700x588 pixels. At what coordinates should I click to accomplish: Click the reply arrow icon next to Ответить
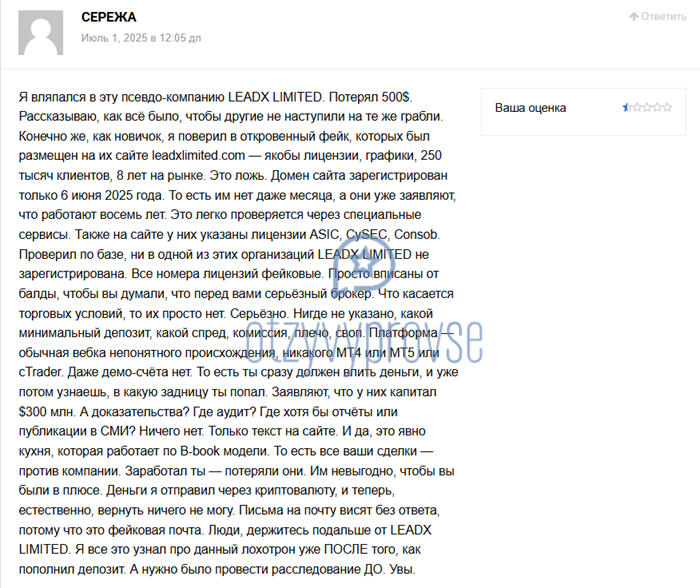point(634,17)
